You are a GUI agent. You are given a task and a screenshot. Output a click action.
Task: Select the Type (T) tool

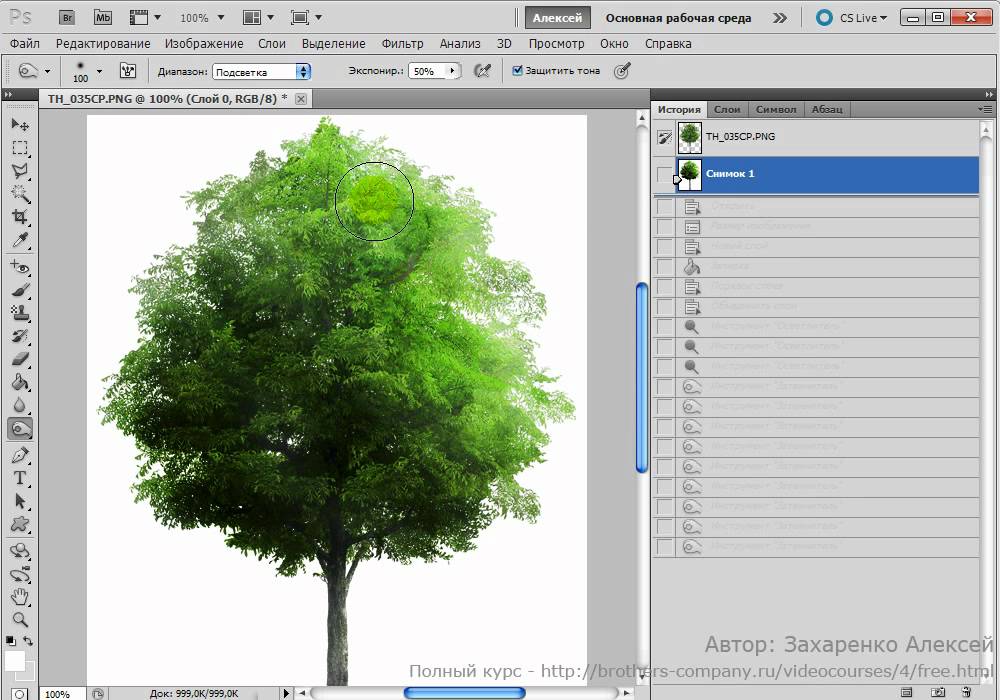[x=19, y=477]
